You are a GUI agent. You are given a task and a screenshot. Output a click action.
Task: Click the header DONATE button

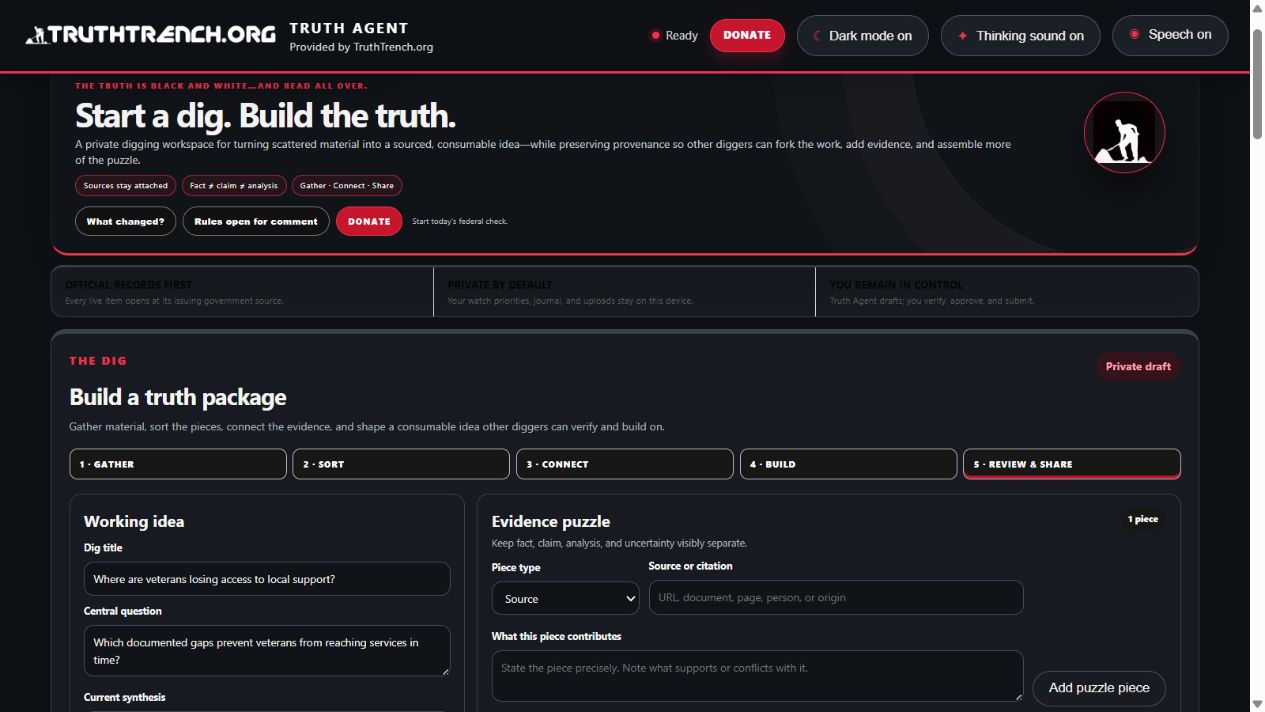pyautogui.click(x=747, y=35)
